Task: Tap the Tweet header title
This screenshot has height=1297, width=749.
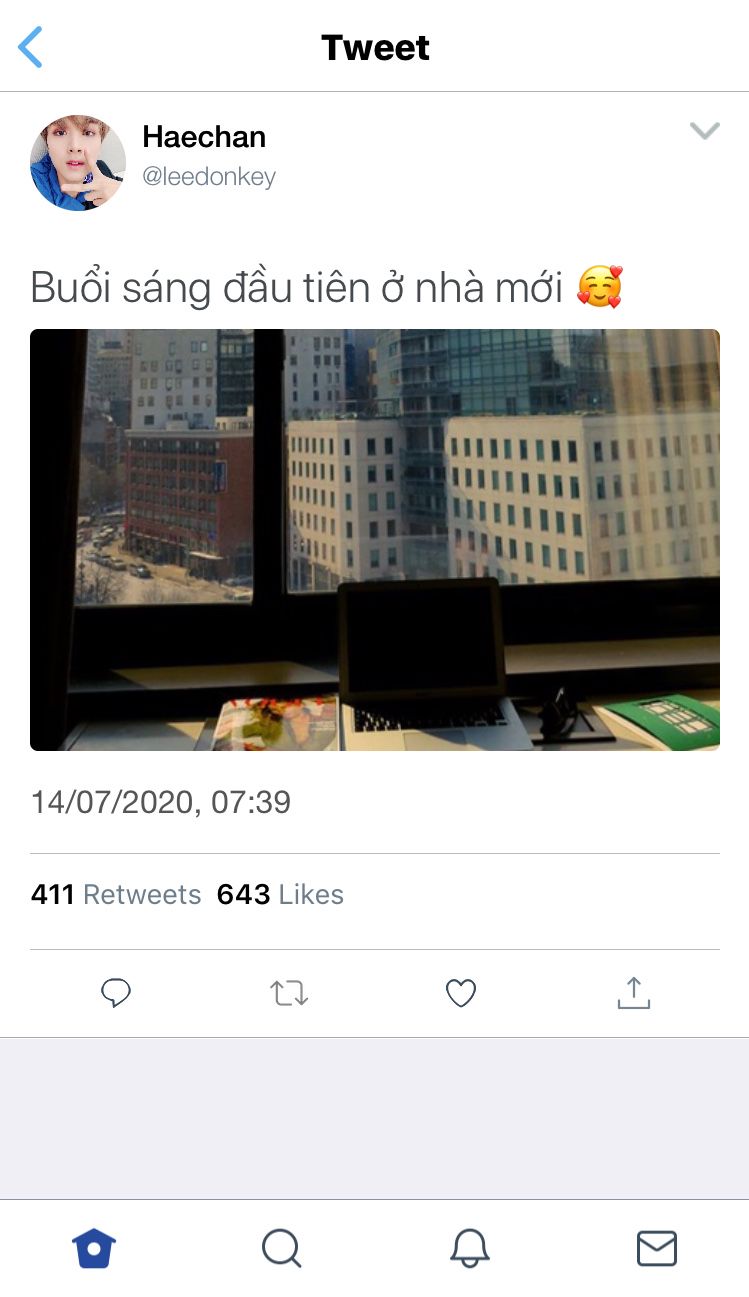Action: coord(375,47)
